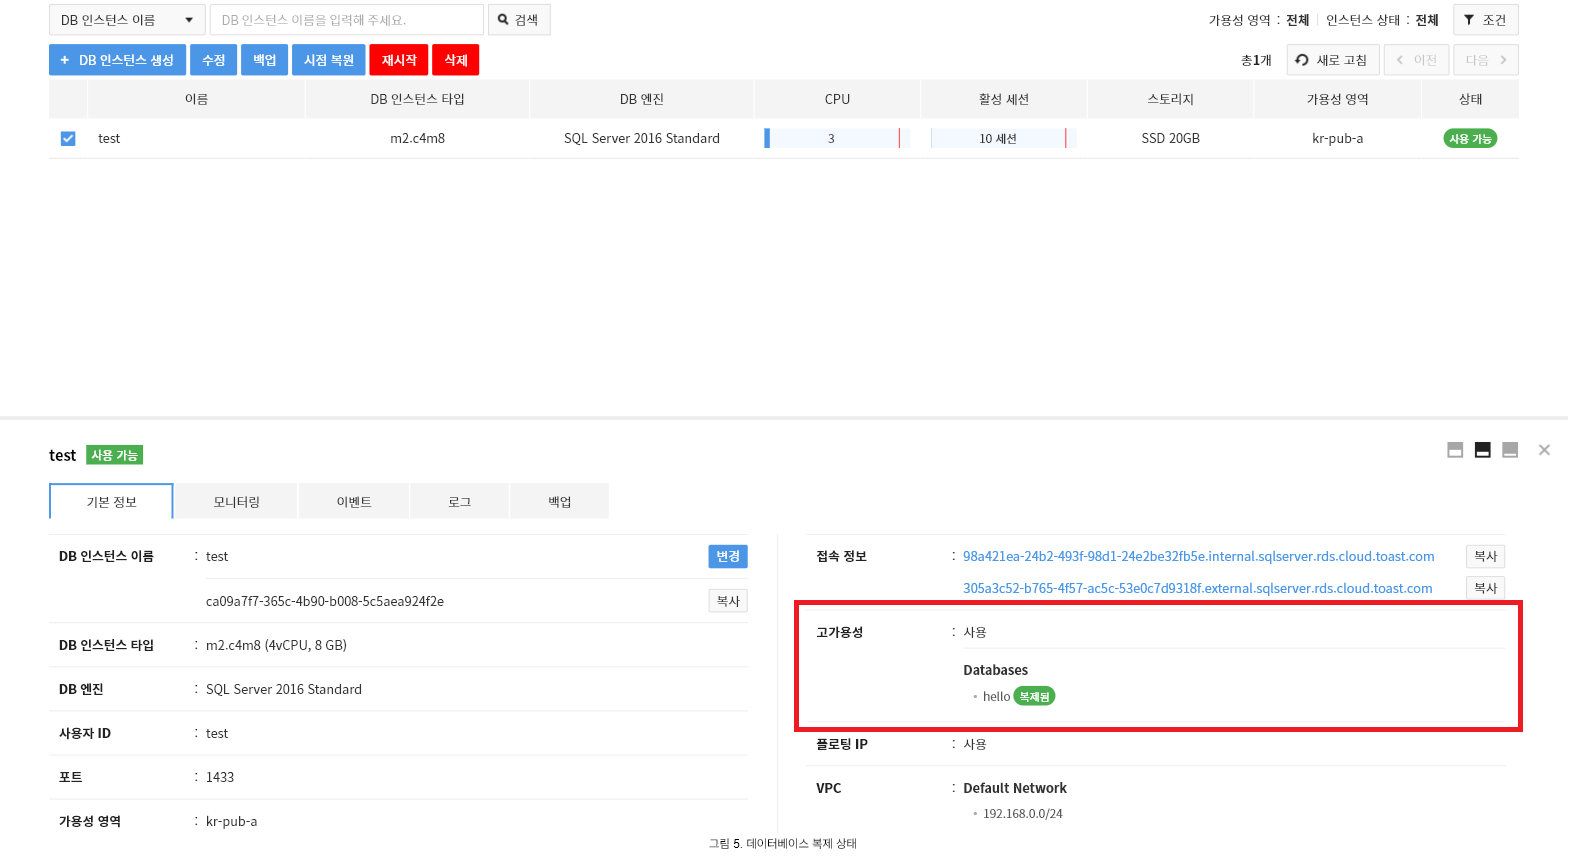Click the 인스턴스 상태 전체 filter label
The height and width of the screenshot is (859, 1570).
click(x=1382, y=20)
